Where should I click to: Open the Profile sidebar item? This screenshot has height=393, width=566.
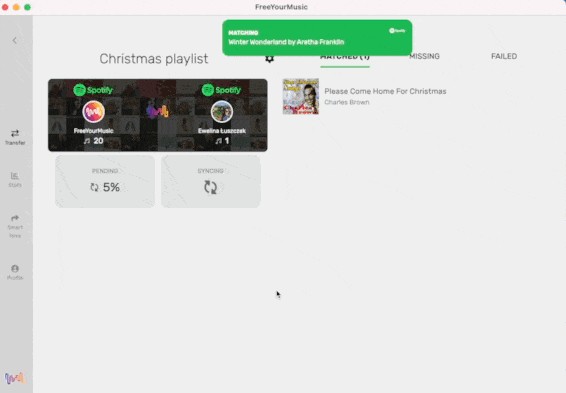[15, 272]
